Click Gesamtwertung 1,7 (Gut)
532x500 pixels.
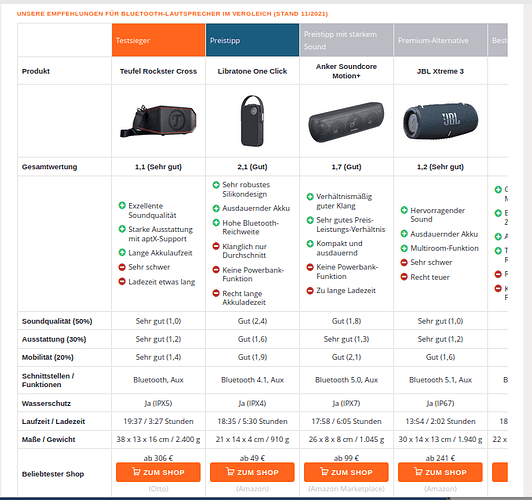(x=346, y=167)
